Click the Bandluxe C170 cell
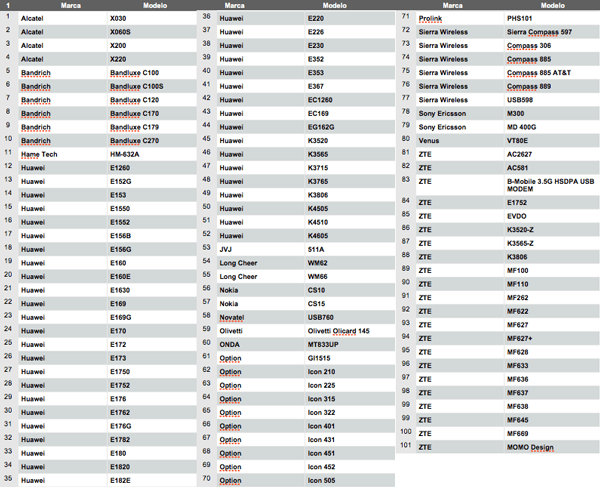 (x=152, y=114)
